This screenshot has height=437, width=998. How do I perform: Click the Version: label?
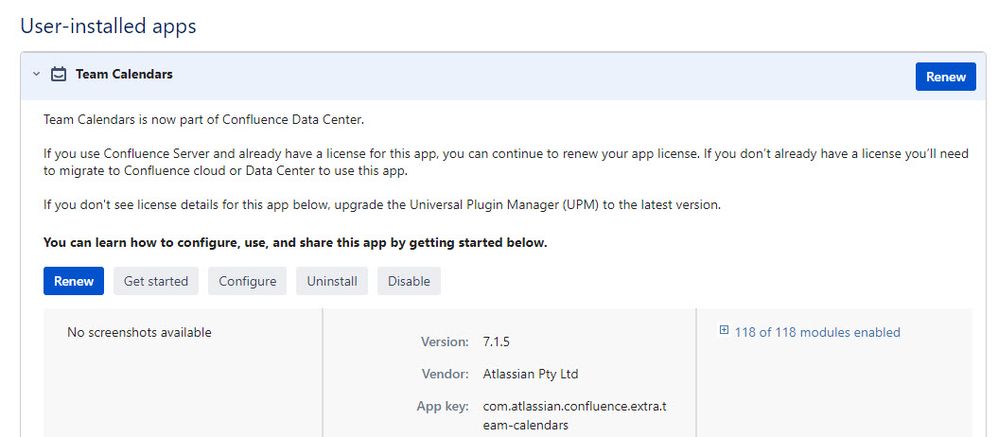[x=445, y=342]
